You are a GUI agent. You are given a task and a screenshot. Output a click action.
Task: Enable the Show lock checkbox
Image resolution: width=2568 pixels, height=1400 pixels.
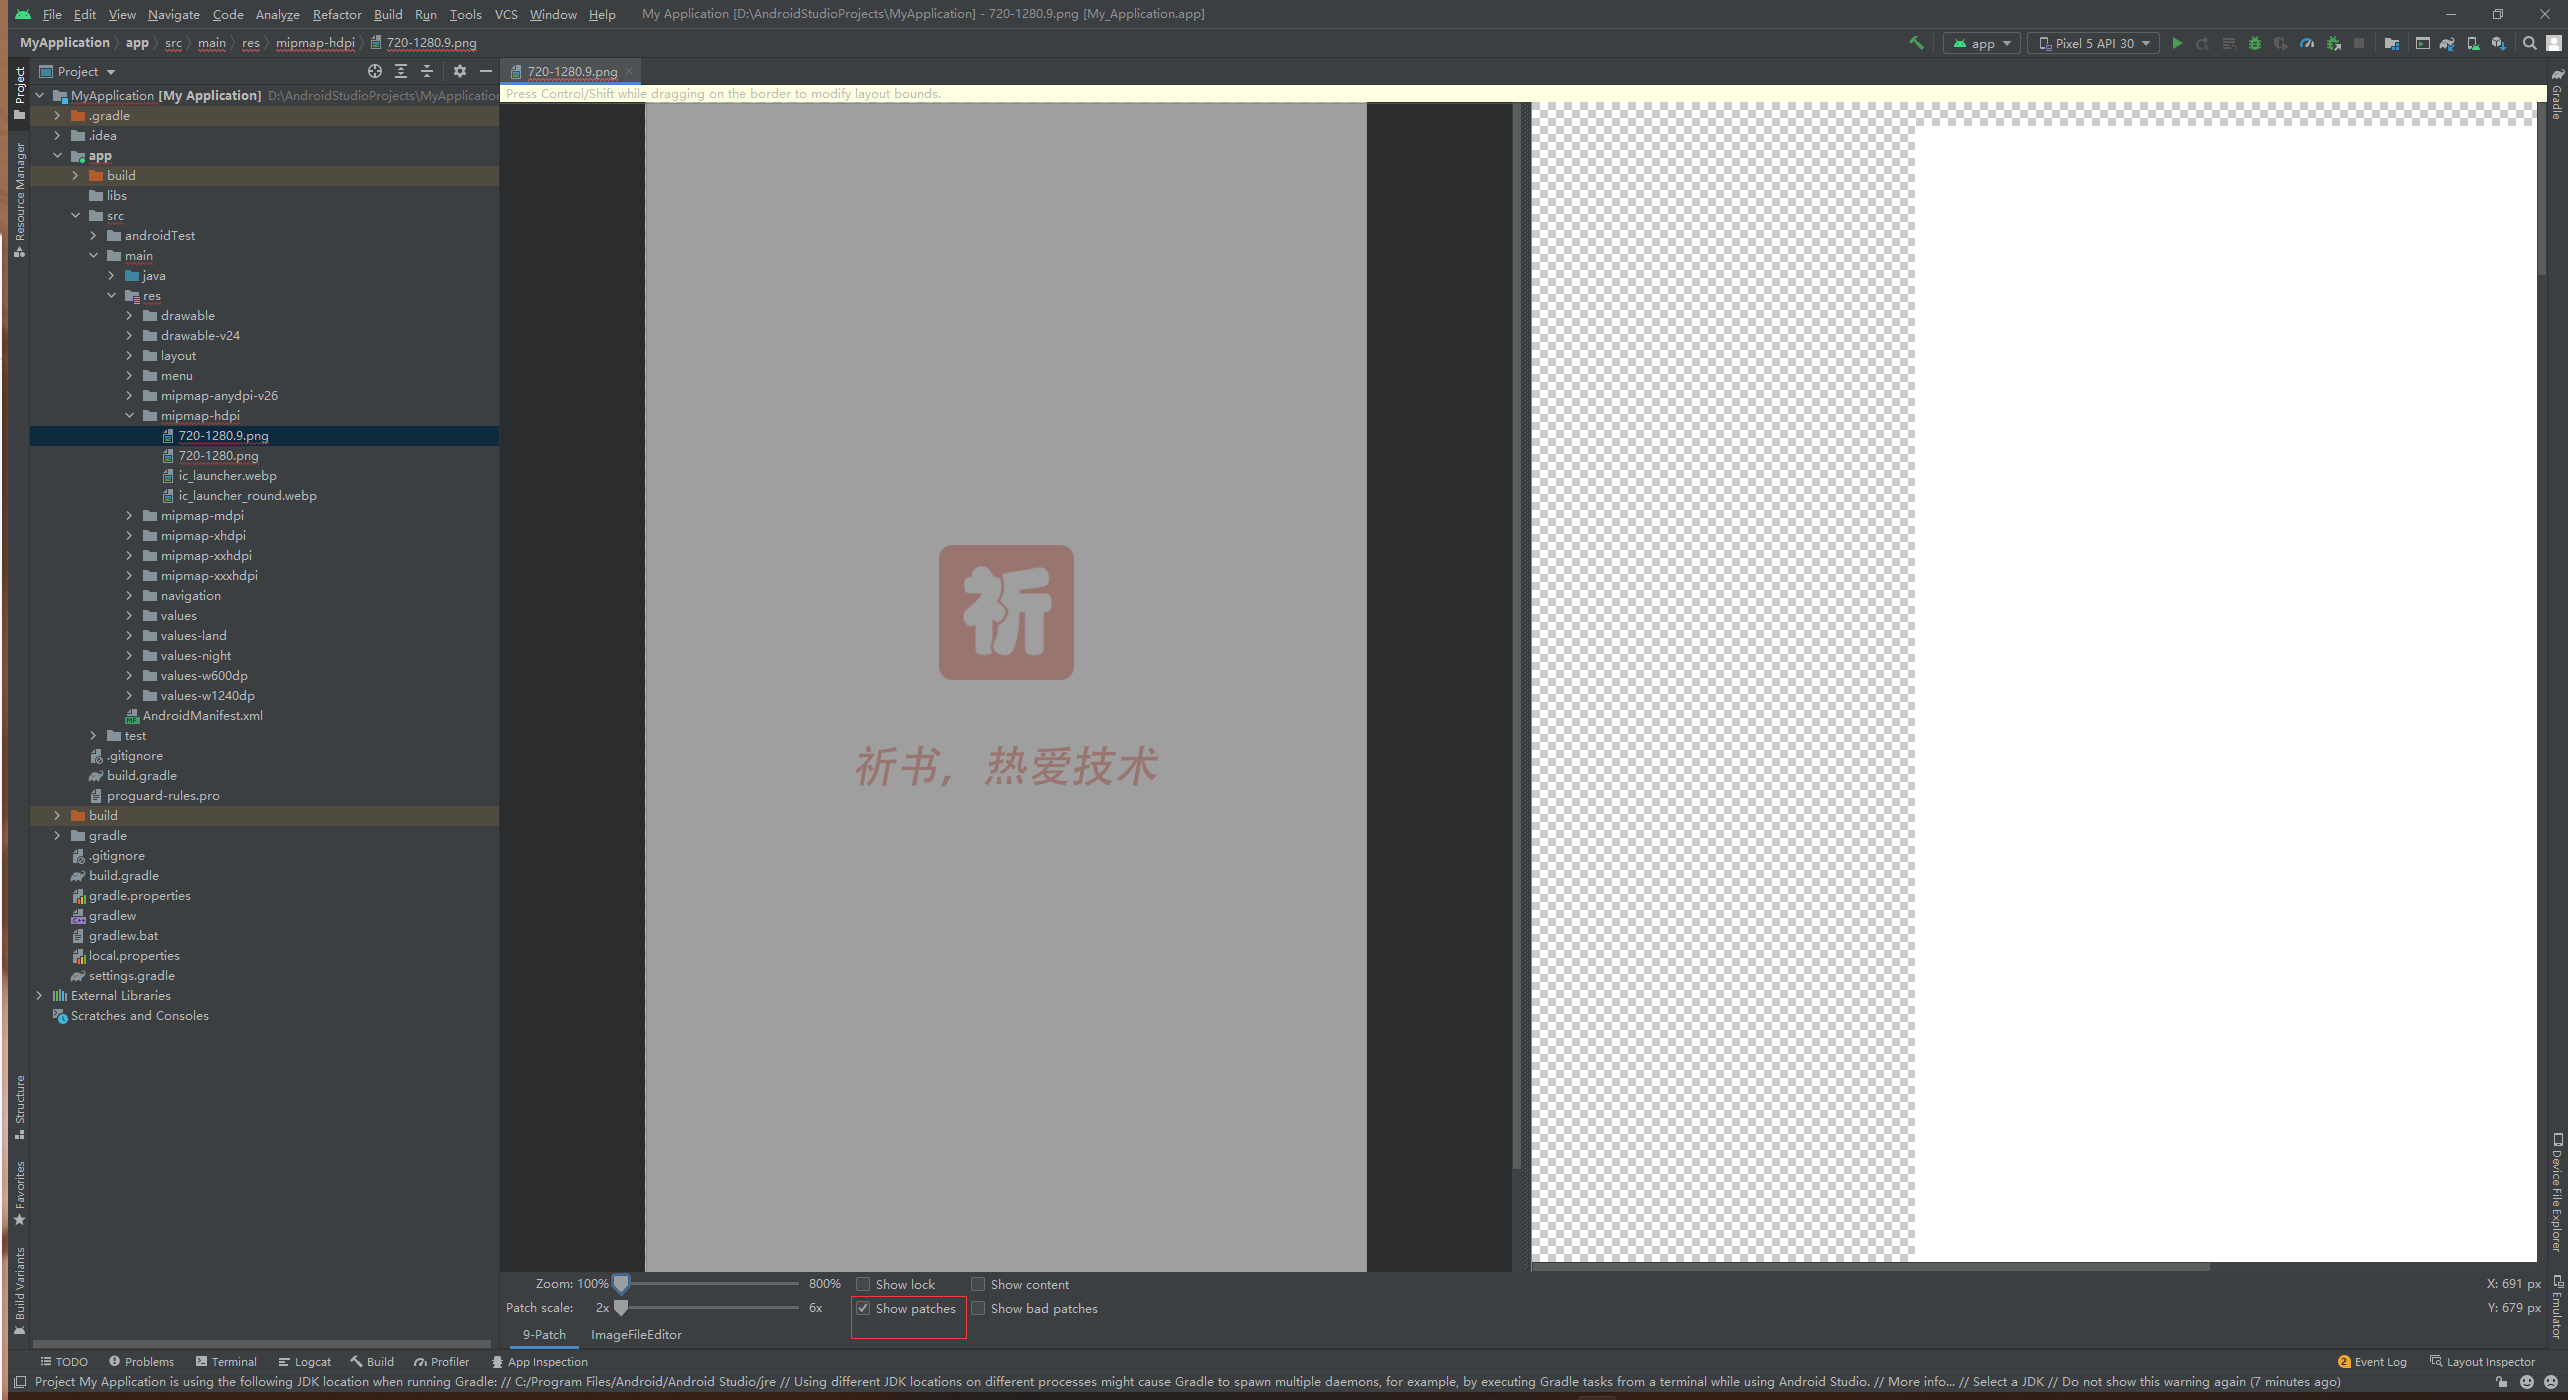tap(864, 1284)
